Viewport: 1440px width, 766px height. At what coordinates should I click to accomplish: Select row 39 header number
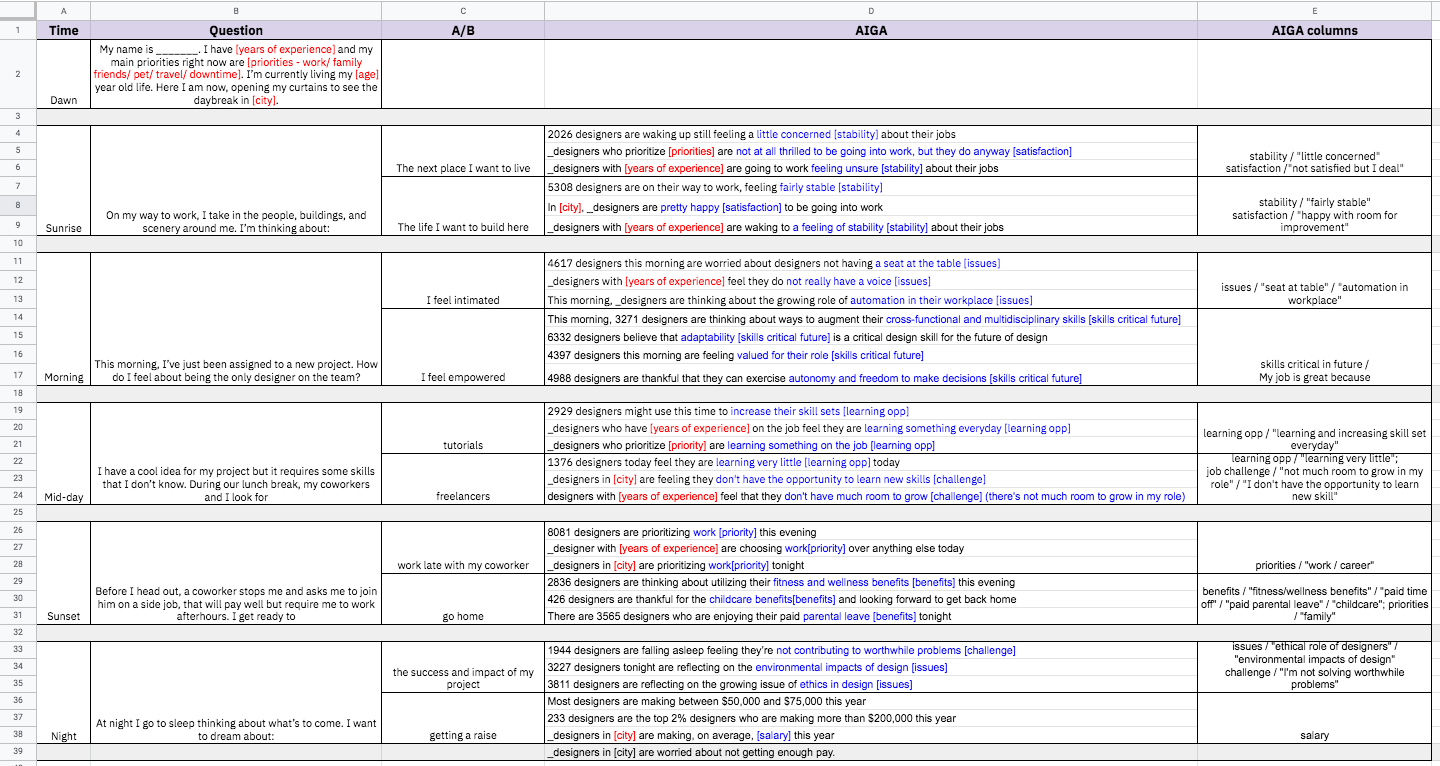tap(18, 752)
